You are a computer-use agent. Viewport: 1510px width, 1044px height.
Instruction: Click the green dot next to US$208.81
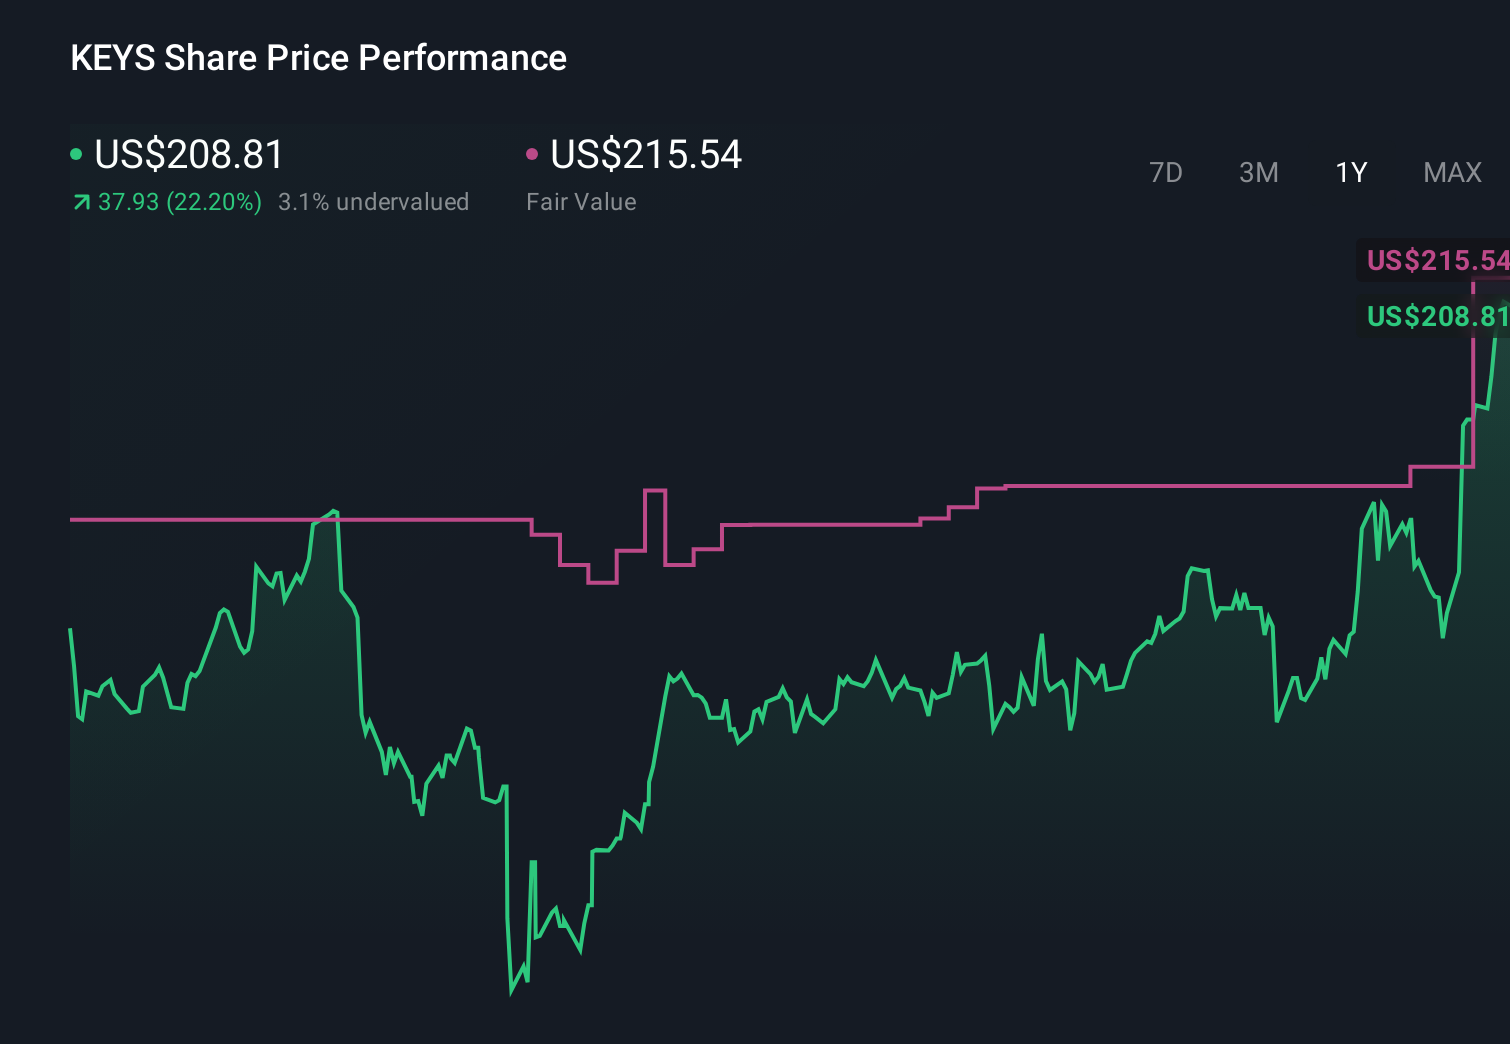coord(76,153)
